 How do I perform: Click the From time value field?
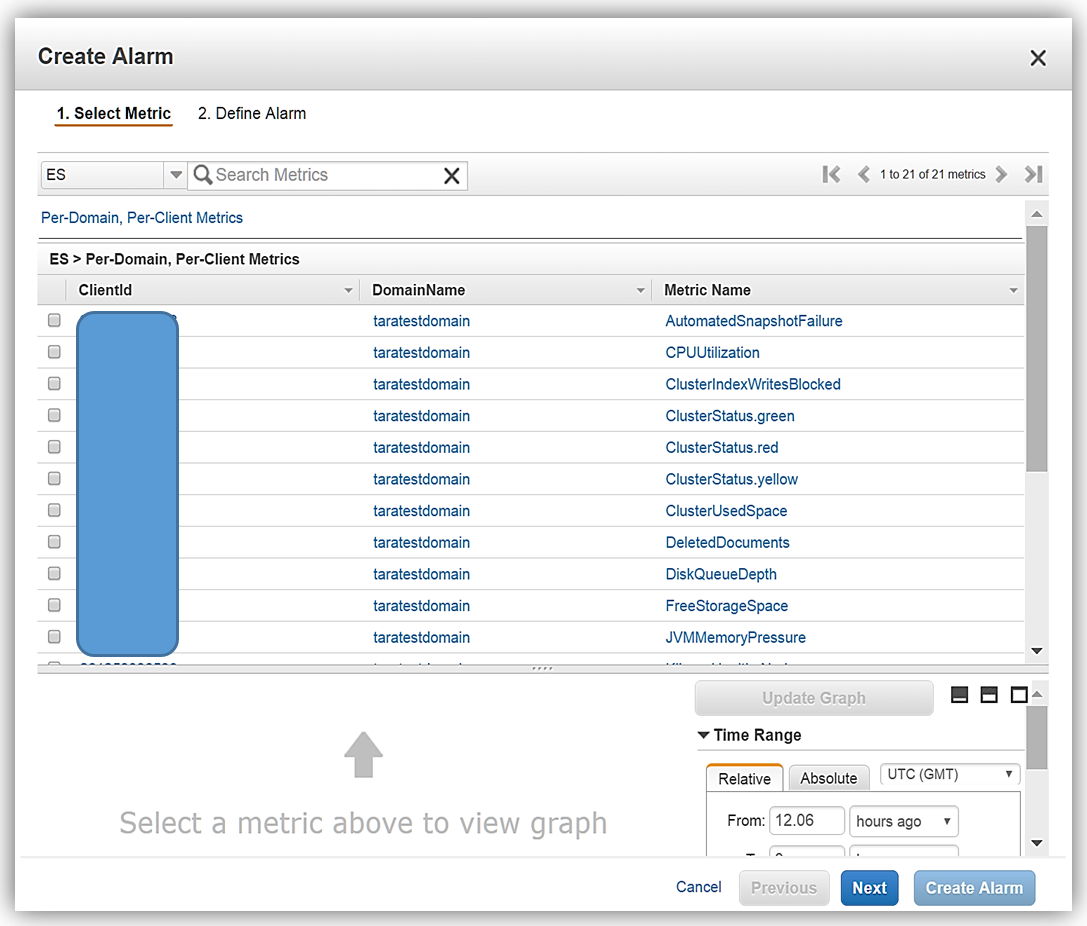pos(806,821)
